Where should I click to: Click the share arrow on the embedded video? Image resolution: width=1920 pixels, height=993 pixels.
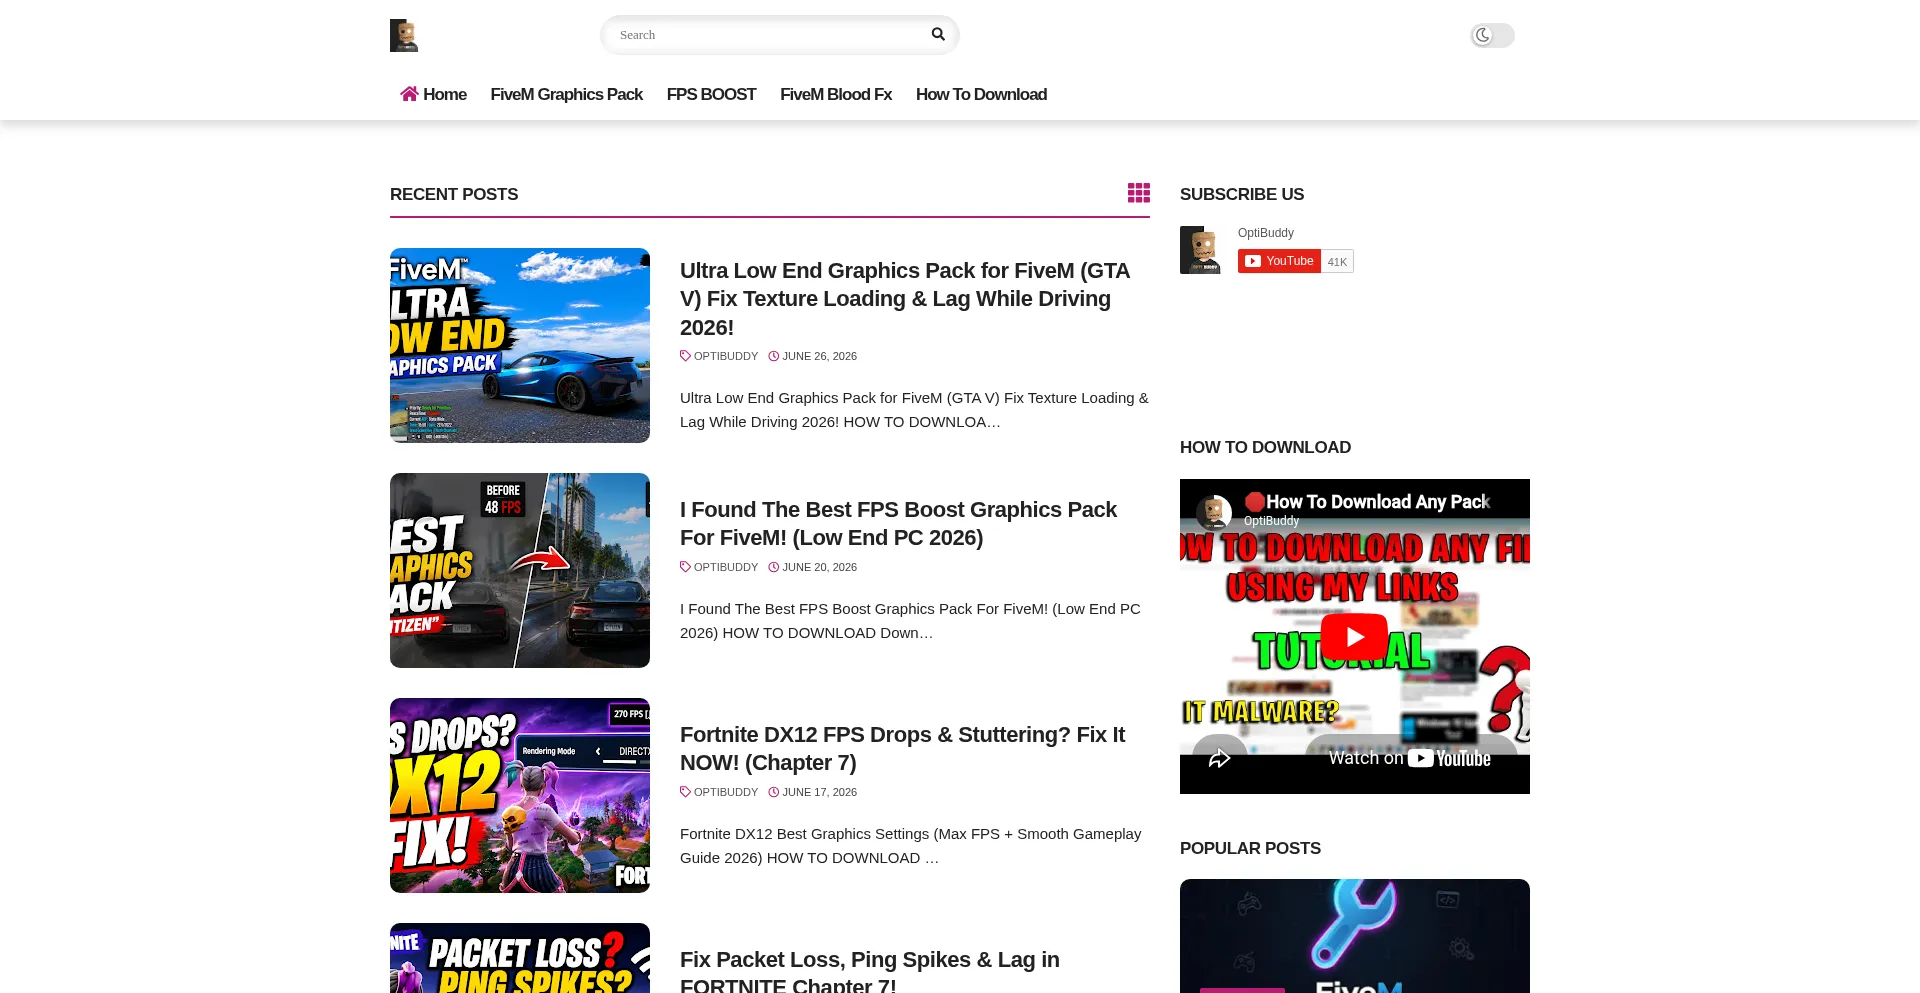pos(1219,759)
